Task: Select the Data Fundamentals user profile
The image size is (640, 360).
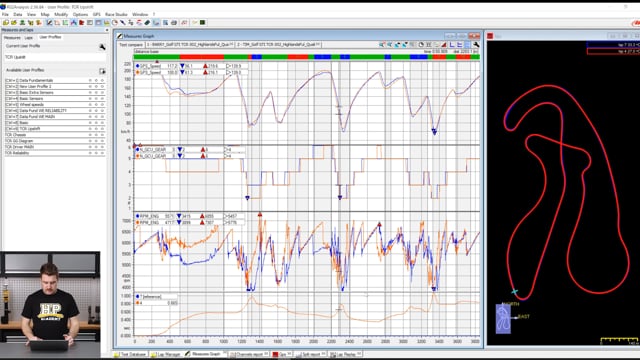Action: pos(54,80)
